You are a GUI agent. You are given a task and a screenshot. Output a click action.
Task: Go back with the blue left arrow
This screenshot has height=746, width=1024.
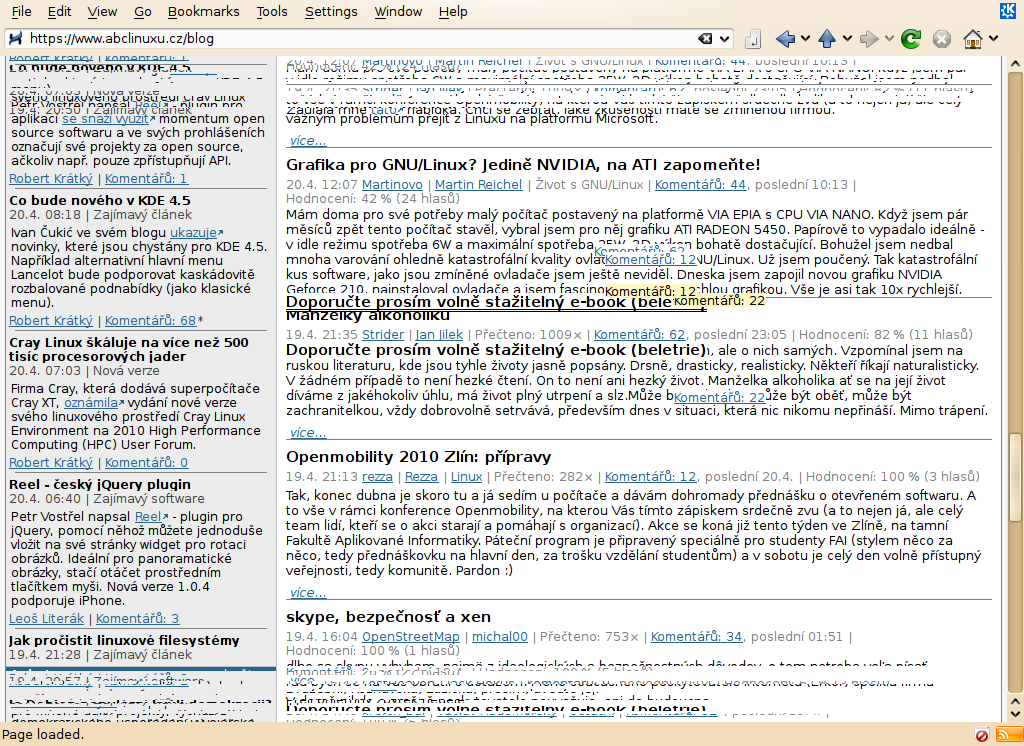coord(786,39)
